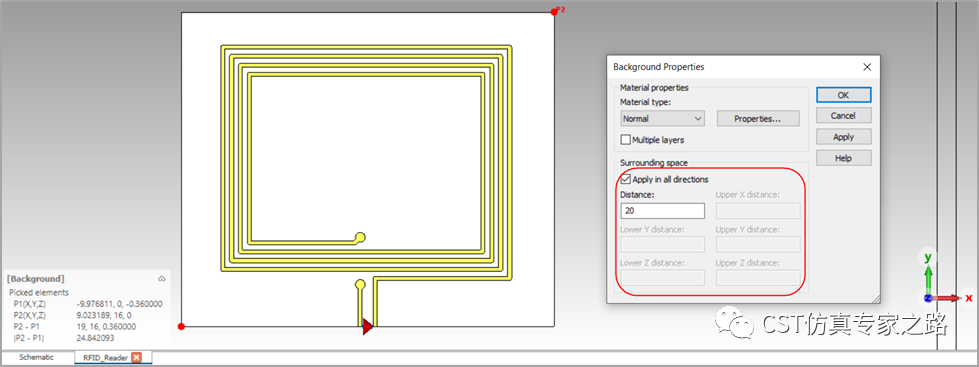Screen dimensions: 979x367
Task: Click the lower feed circular pad
Action: (x=360, y=285)
